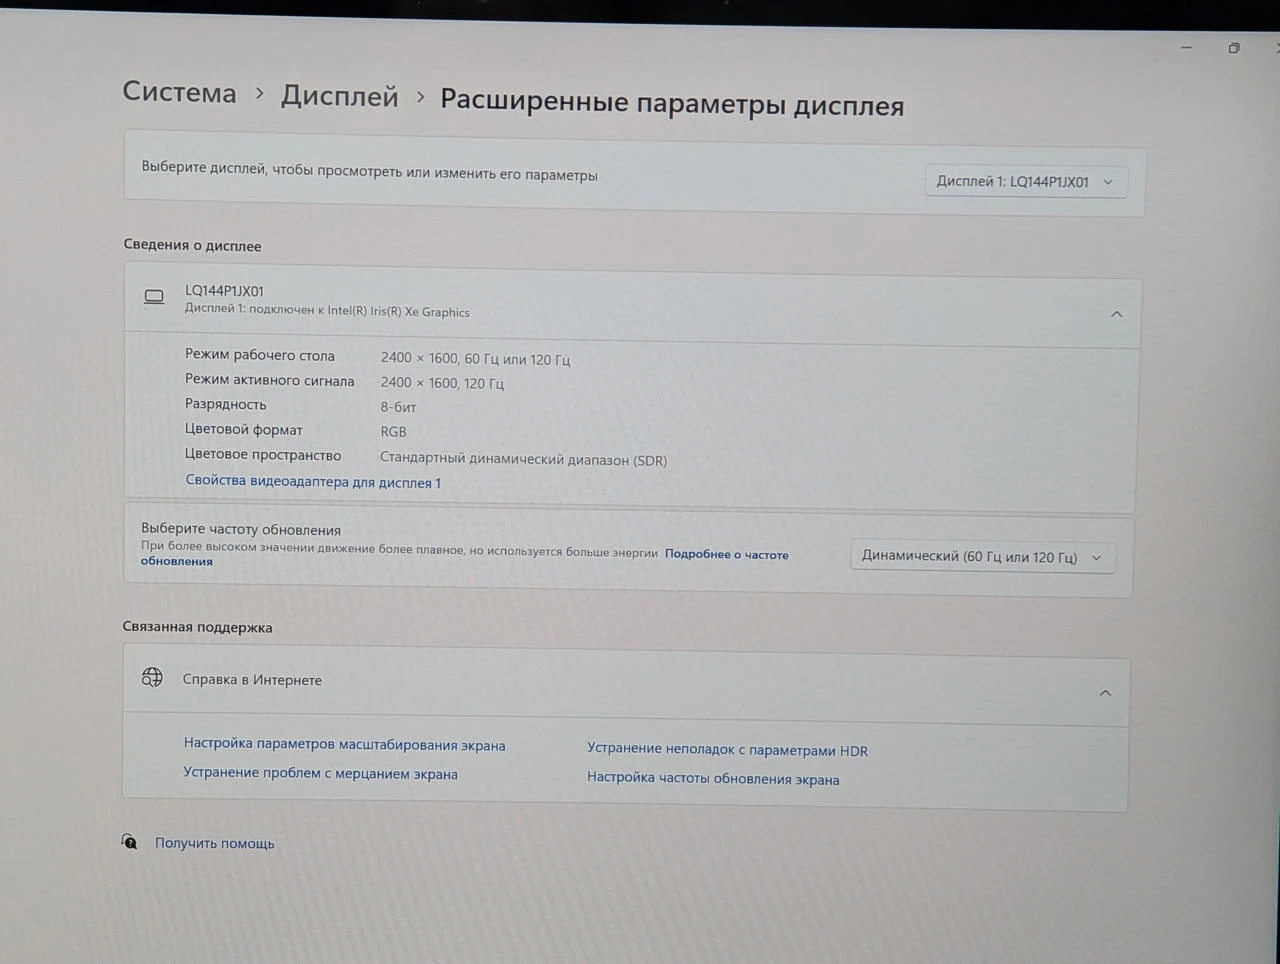Go to Дисплей in the breadcrumb

pyautogui.click(x=339, y=96)
